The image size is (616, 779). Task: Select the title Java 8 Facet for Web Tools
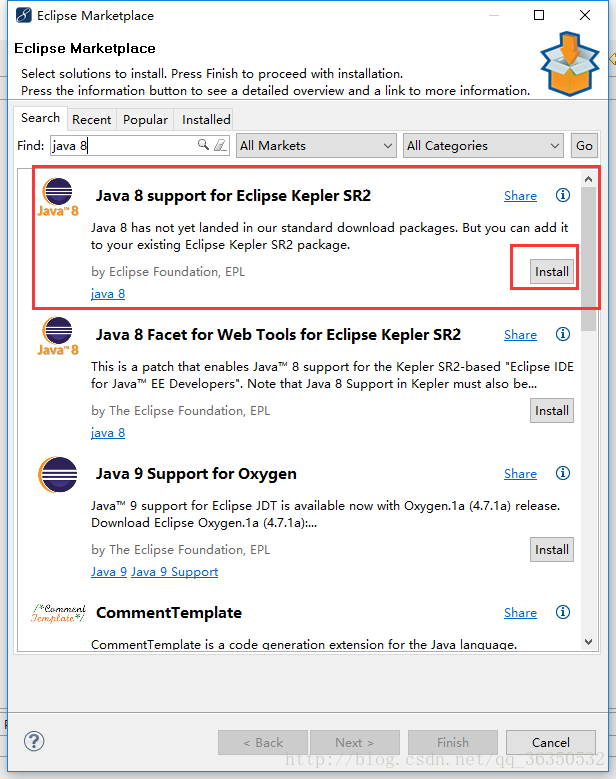[278, 335]
